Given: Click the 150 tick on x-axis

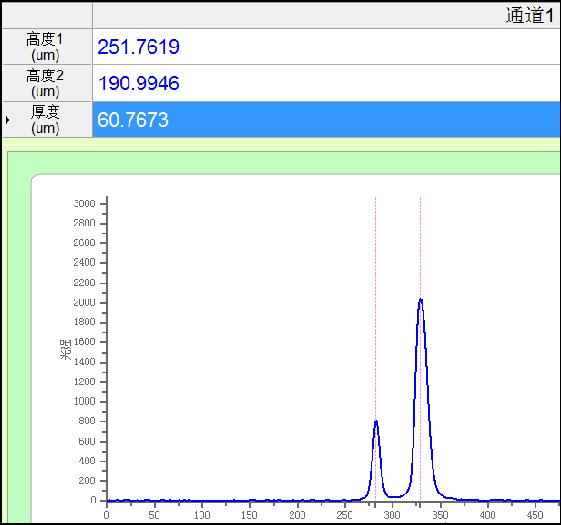Looking at the screenshot, I should pyautogui.click(x=249, y=515).
